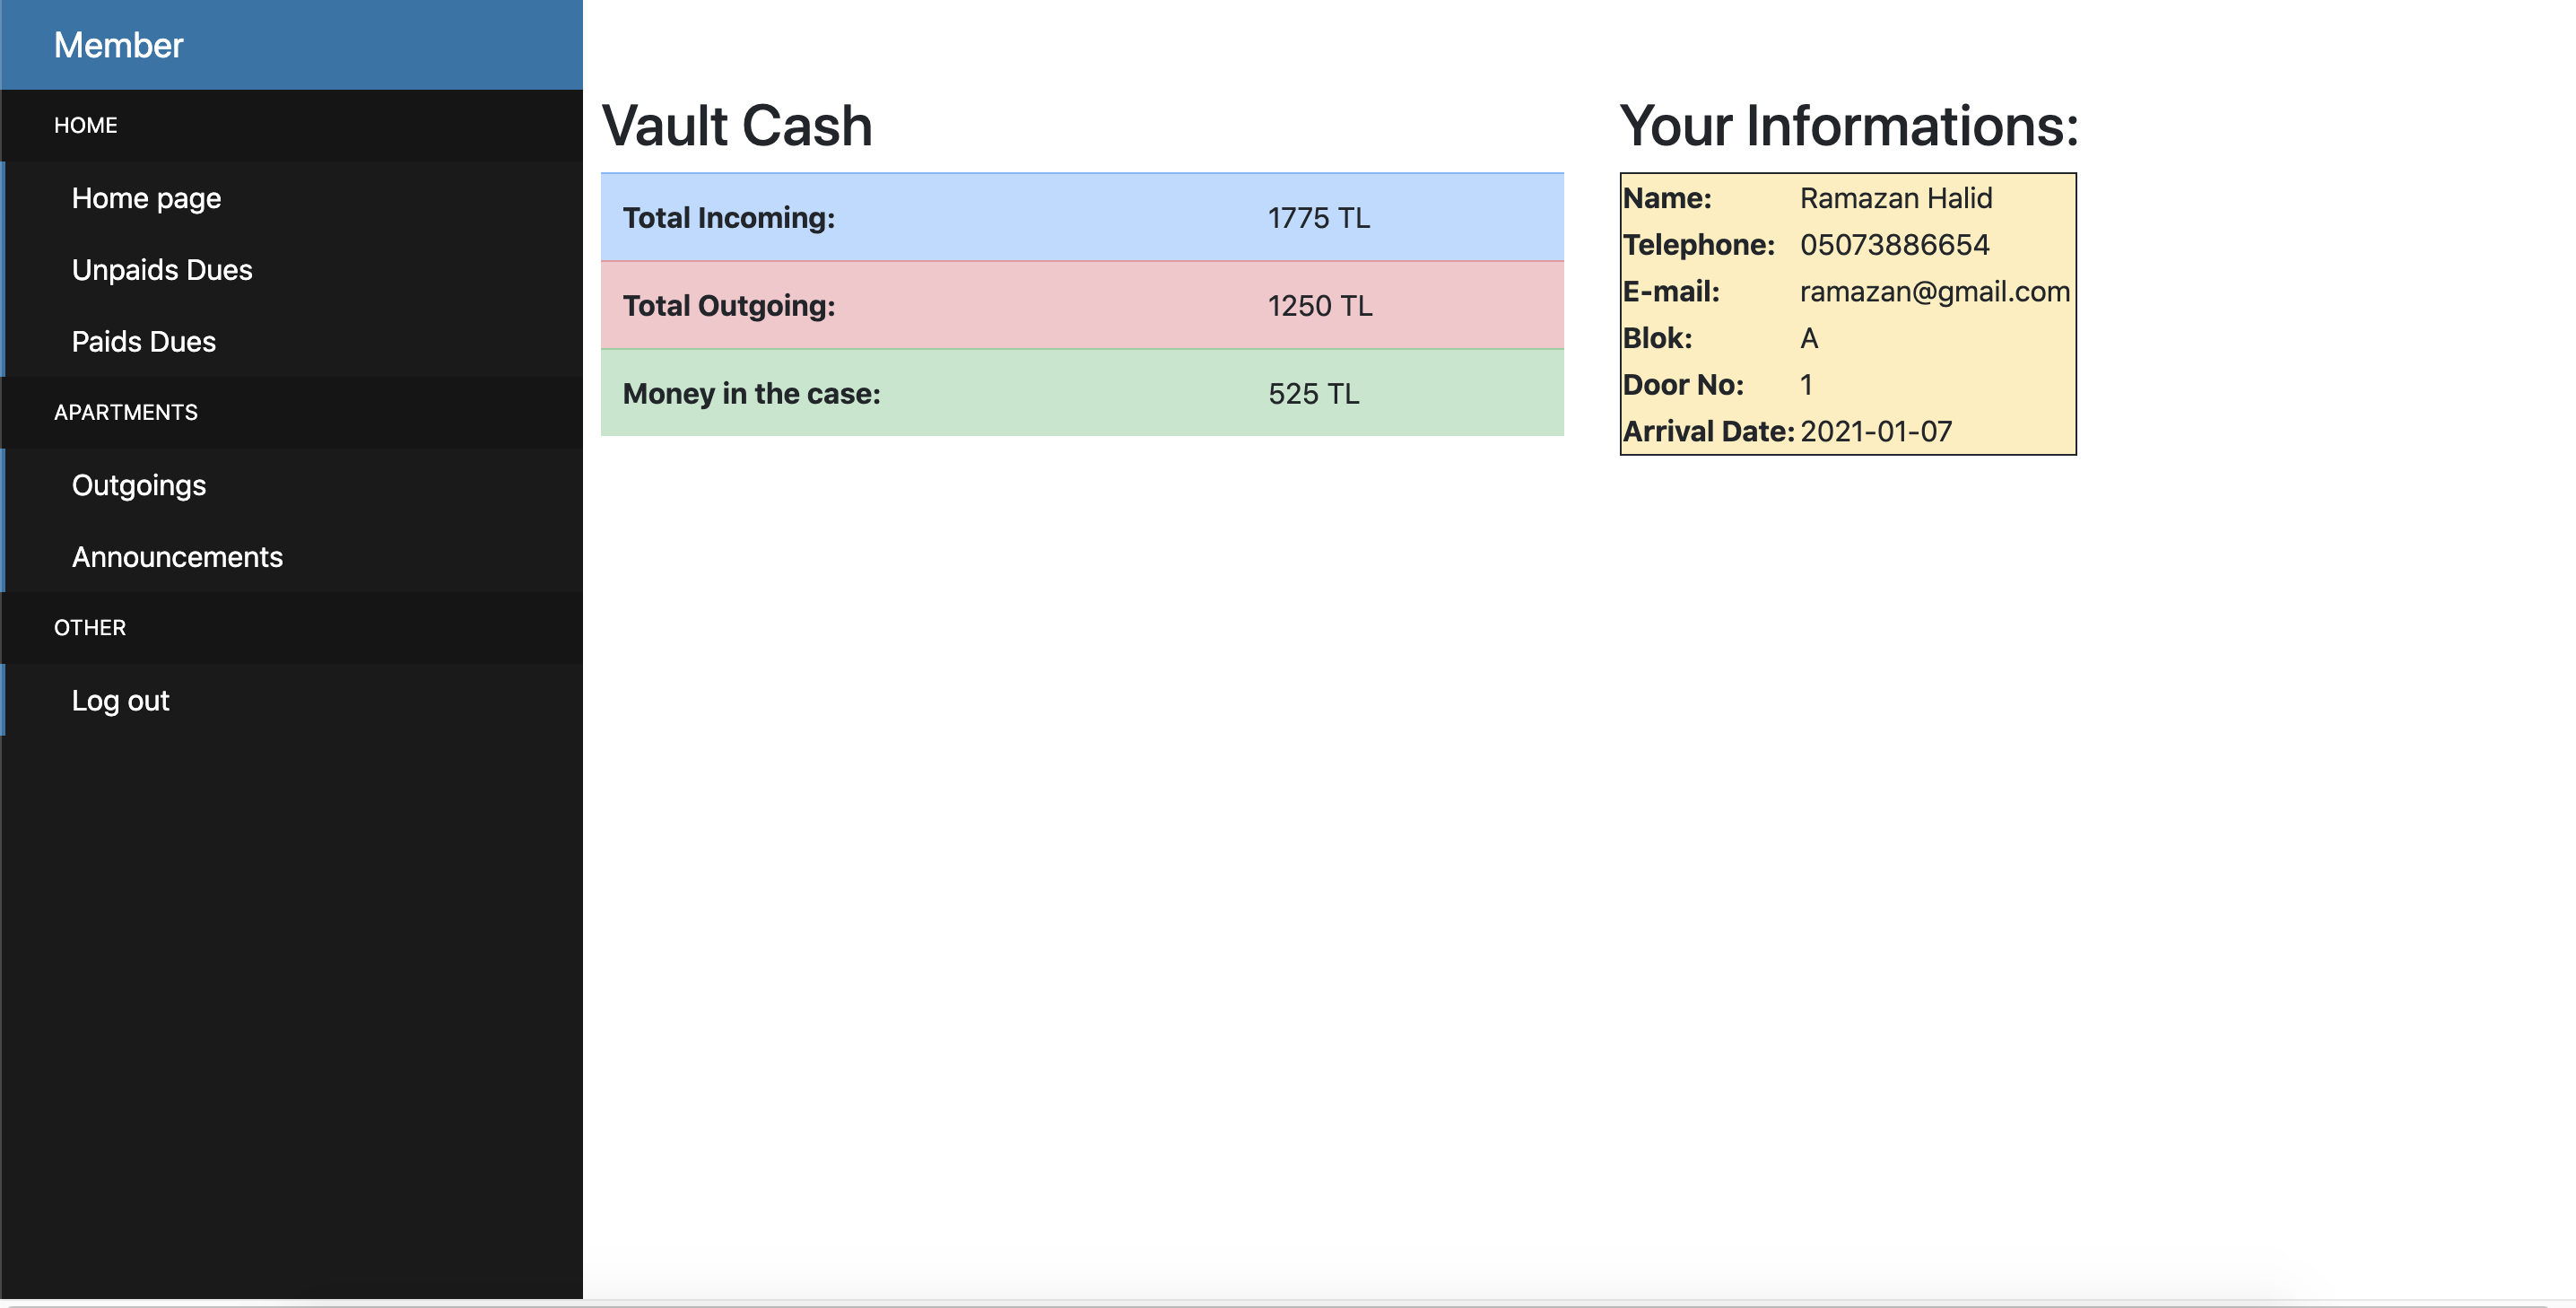Select the APARTMENTS section heading
The image size is (2576, 1308).
click(x=126, y=412)
